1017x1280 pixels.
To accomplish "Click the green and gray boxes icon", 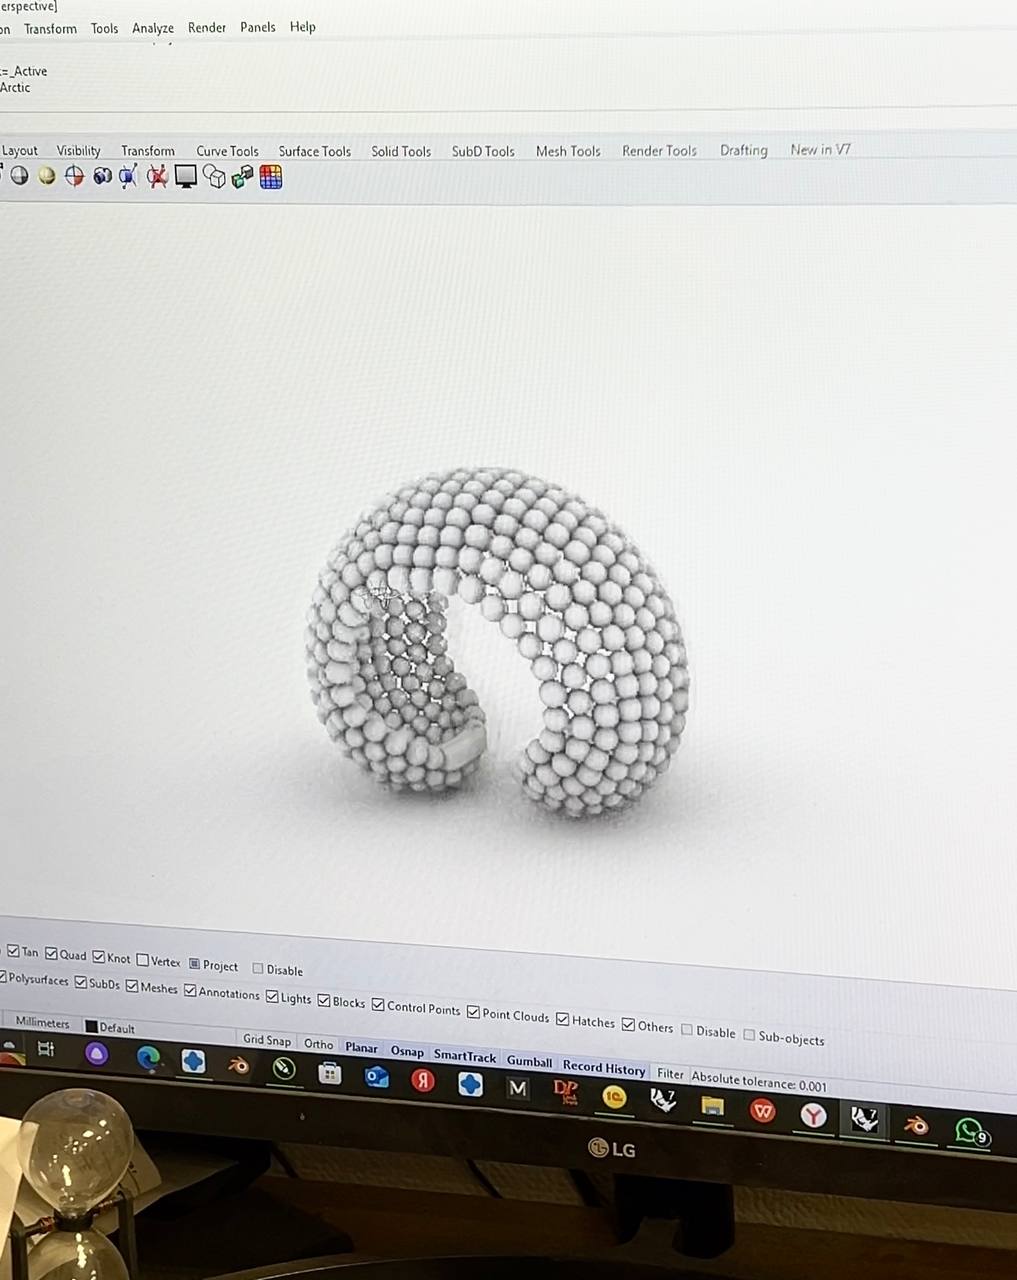I will pos(242,177).
